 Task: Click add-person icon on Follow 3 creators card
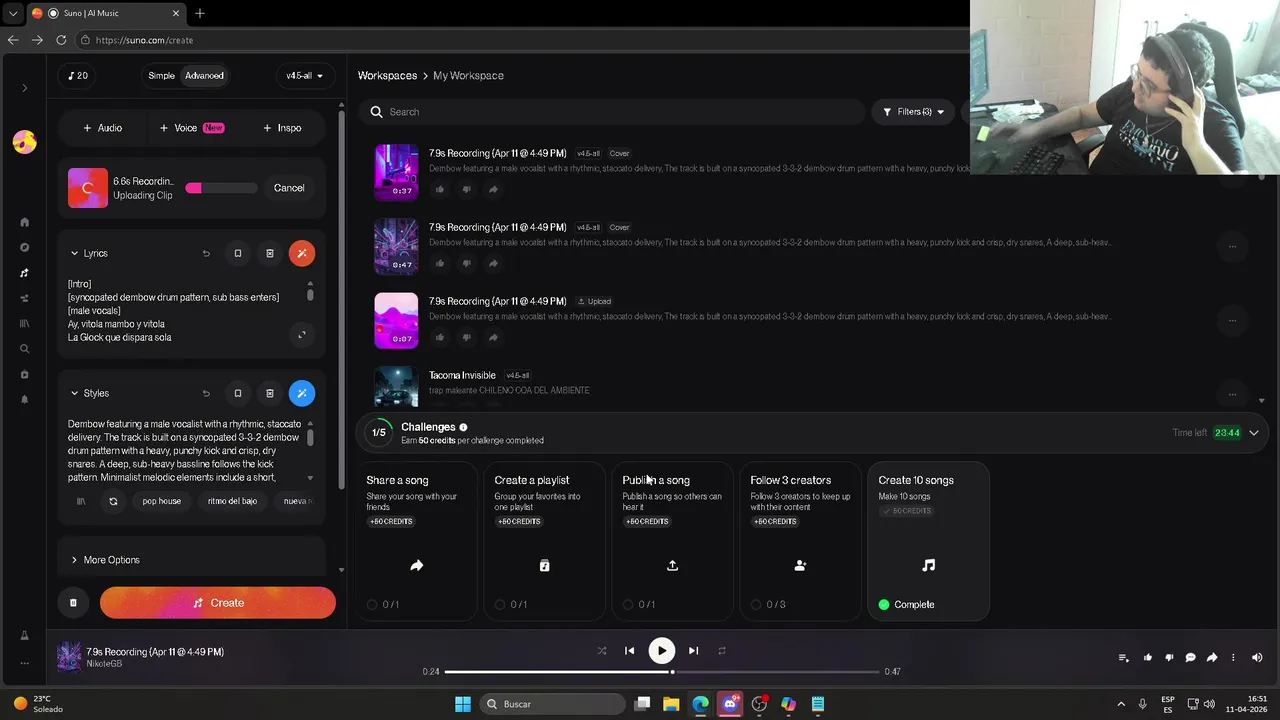pos(800,566)
